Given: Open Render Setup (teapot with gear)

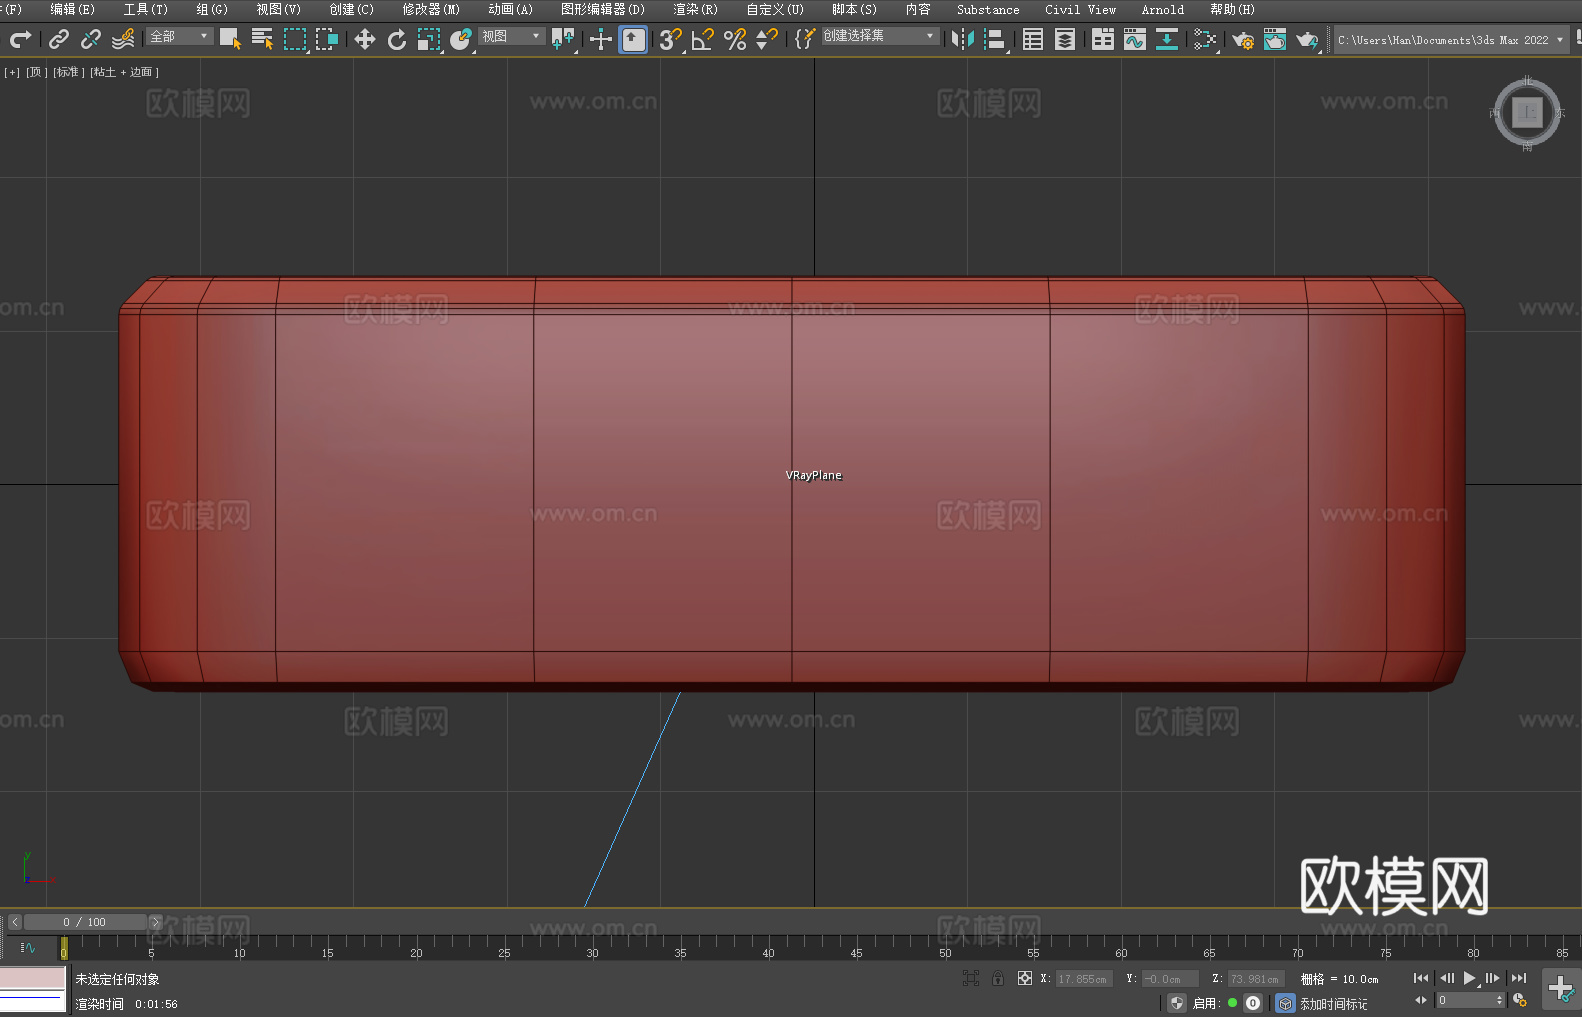Looking at the screenshot, I should [x=1243, y=39].
